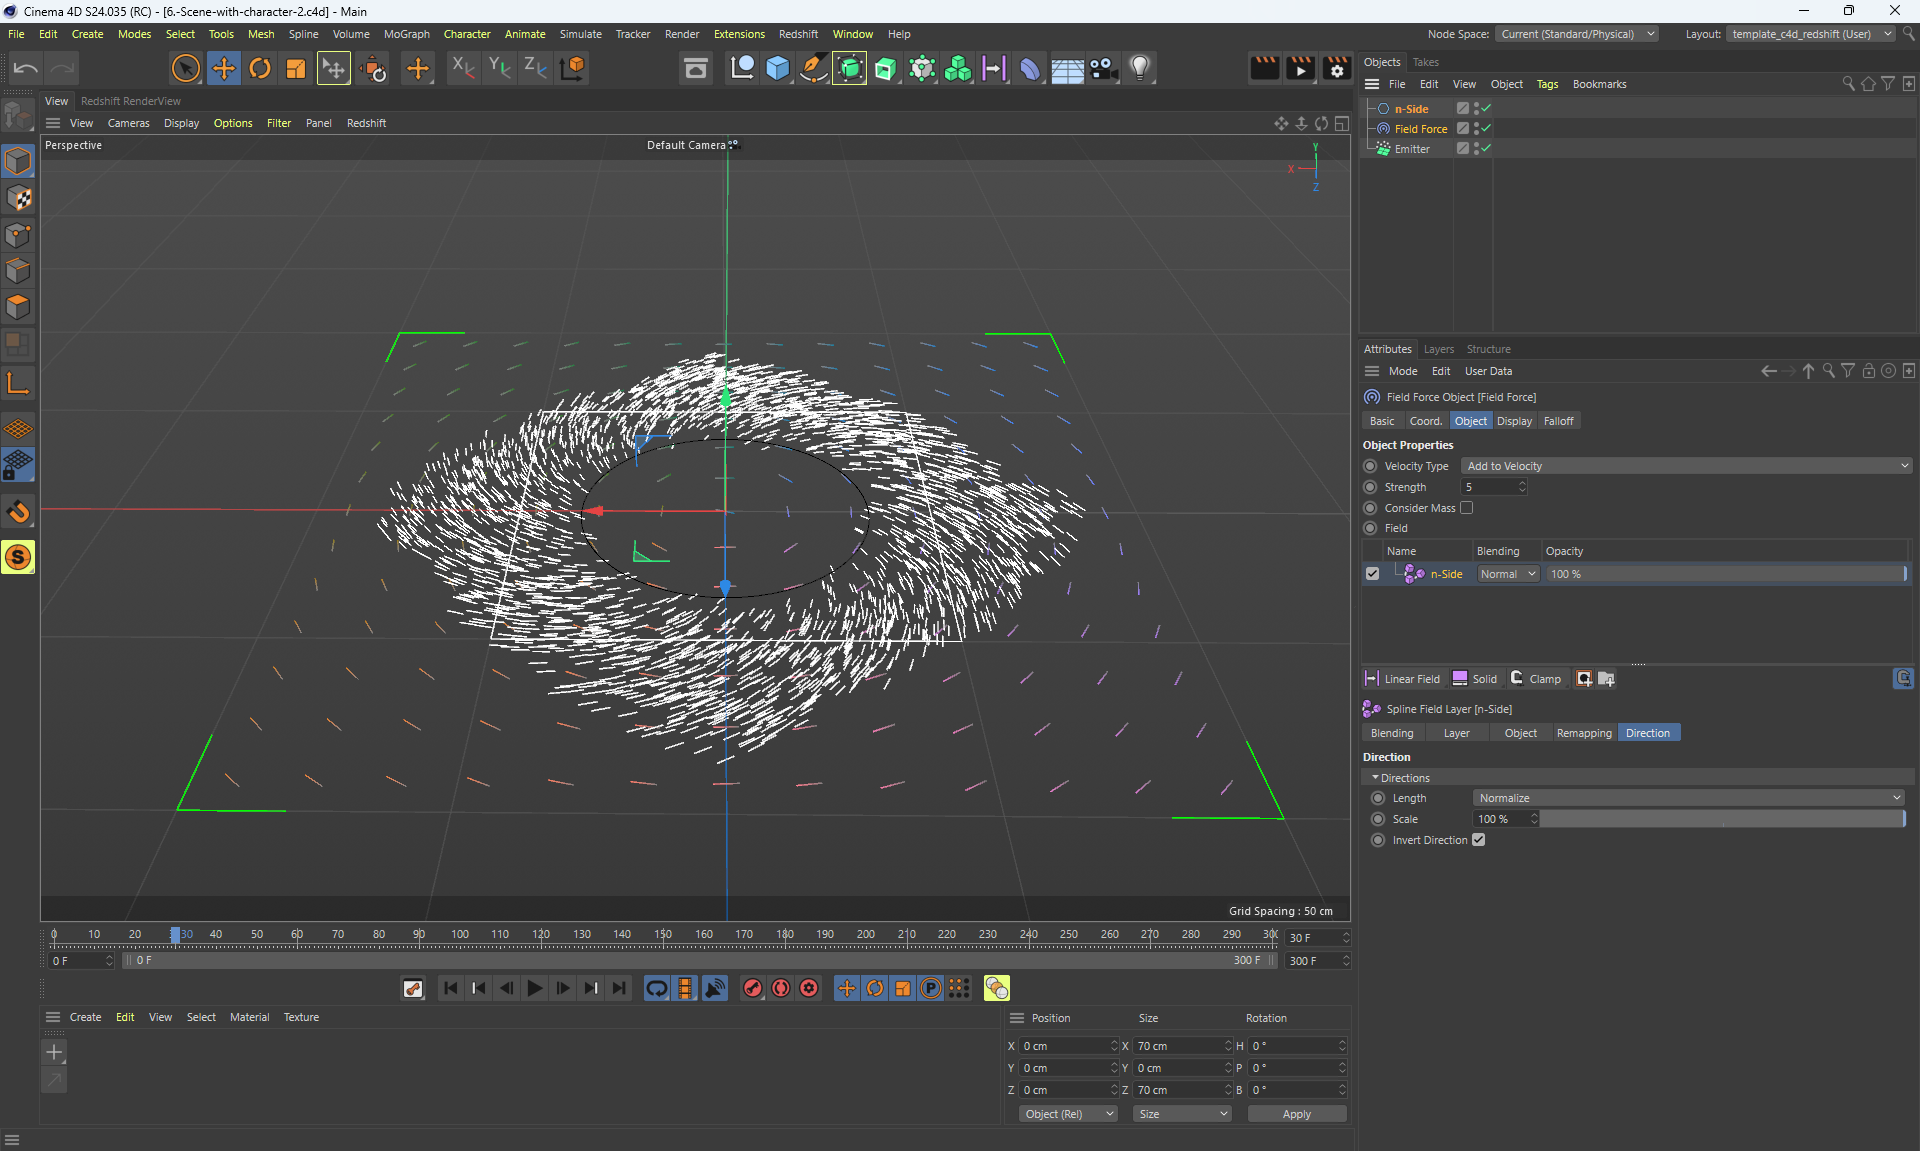The image size is (1920, 1151).
Task: Click the Light object icon
Action: tap(1140, 68)
